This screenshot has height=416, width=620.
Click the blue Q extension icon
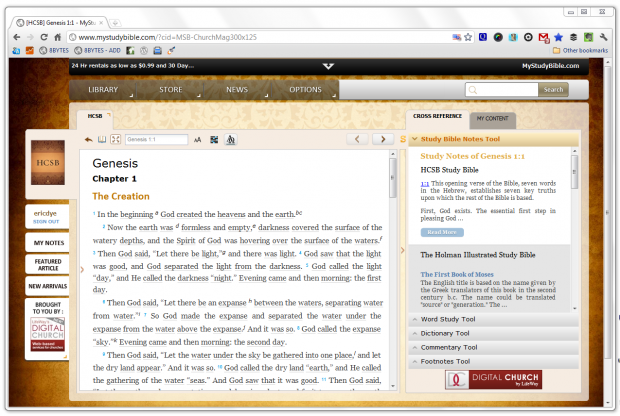(x=483, y=37)
